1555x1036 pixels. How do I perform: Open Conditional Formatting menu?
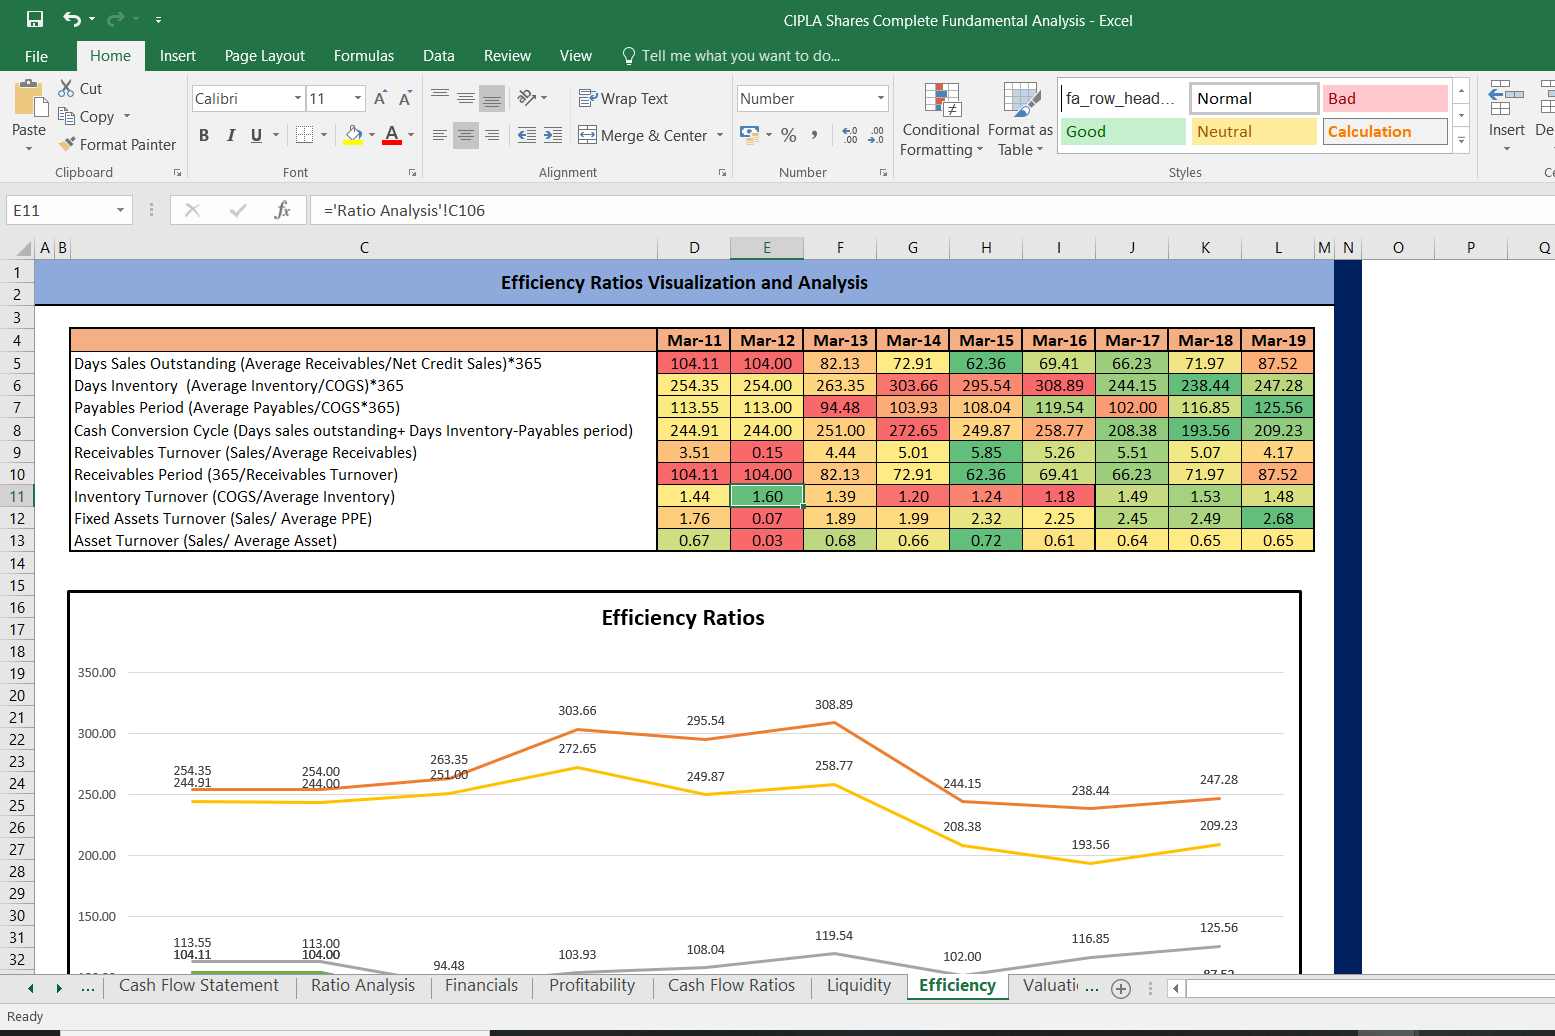click(x=940, y=120)
